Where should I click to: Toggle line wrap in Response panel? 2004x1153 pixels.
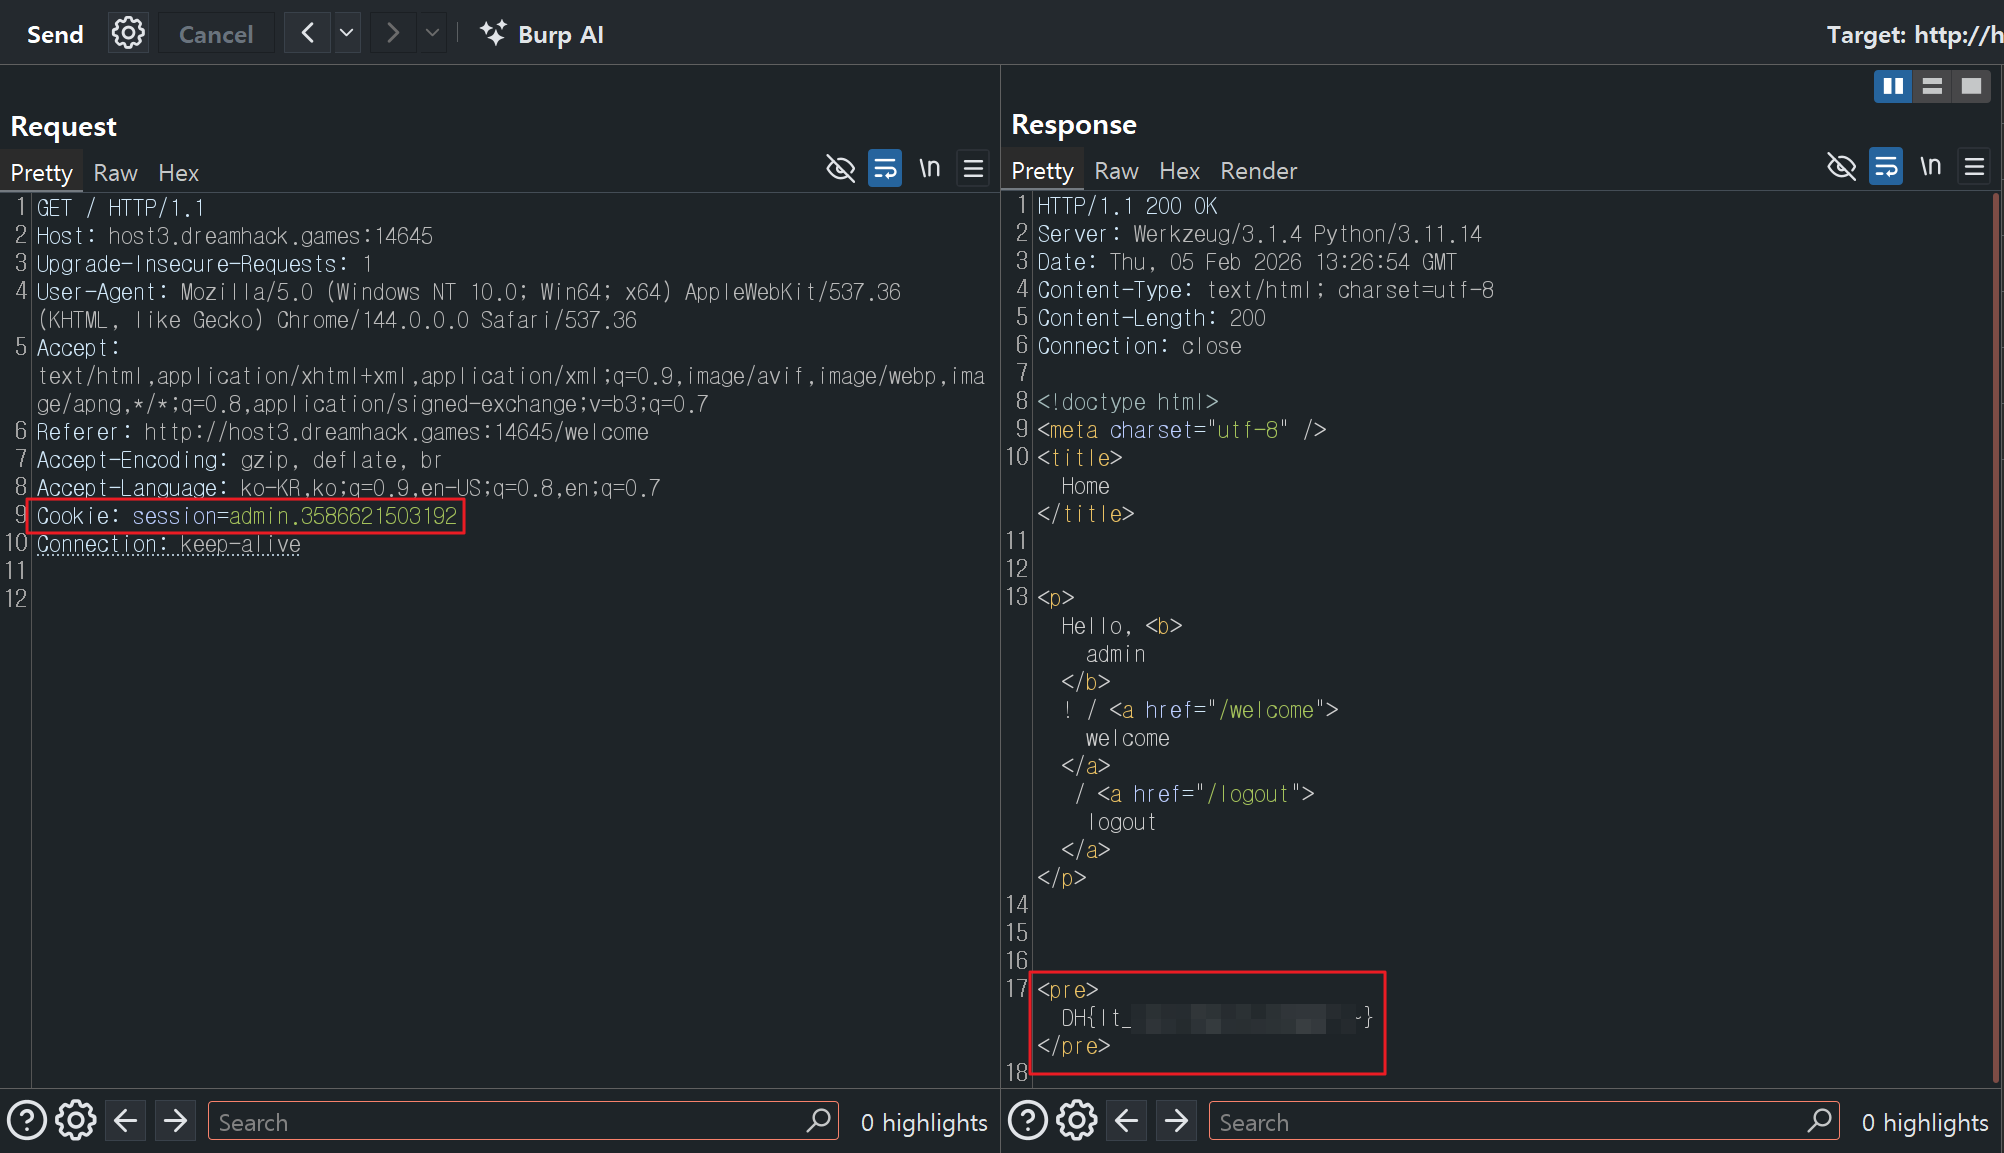[x=1886, y=166]
